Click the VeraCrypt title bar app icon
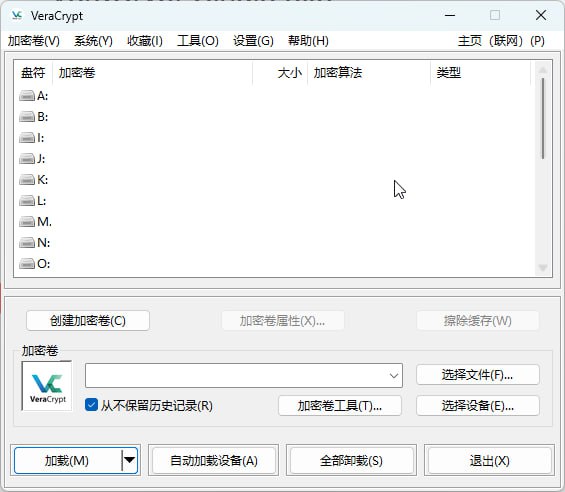The image size is (565, 492). click(17, 15)
